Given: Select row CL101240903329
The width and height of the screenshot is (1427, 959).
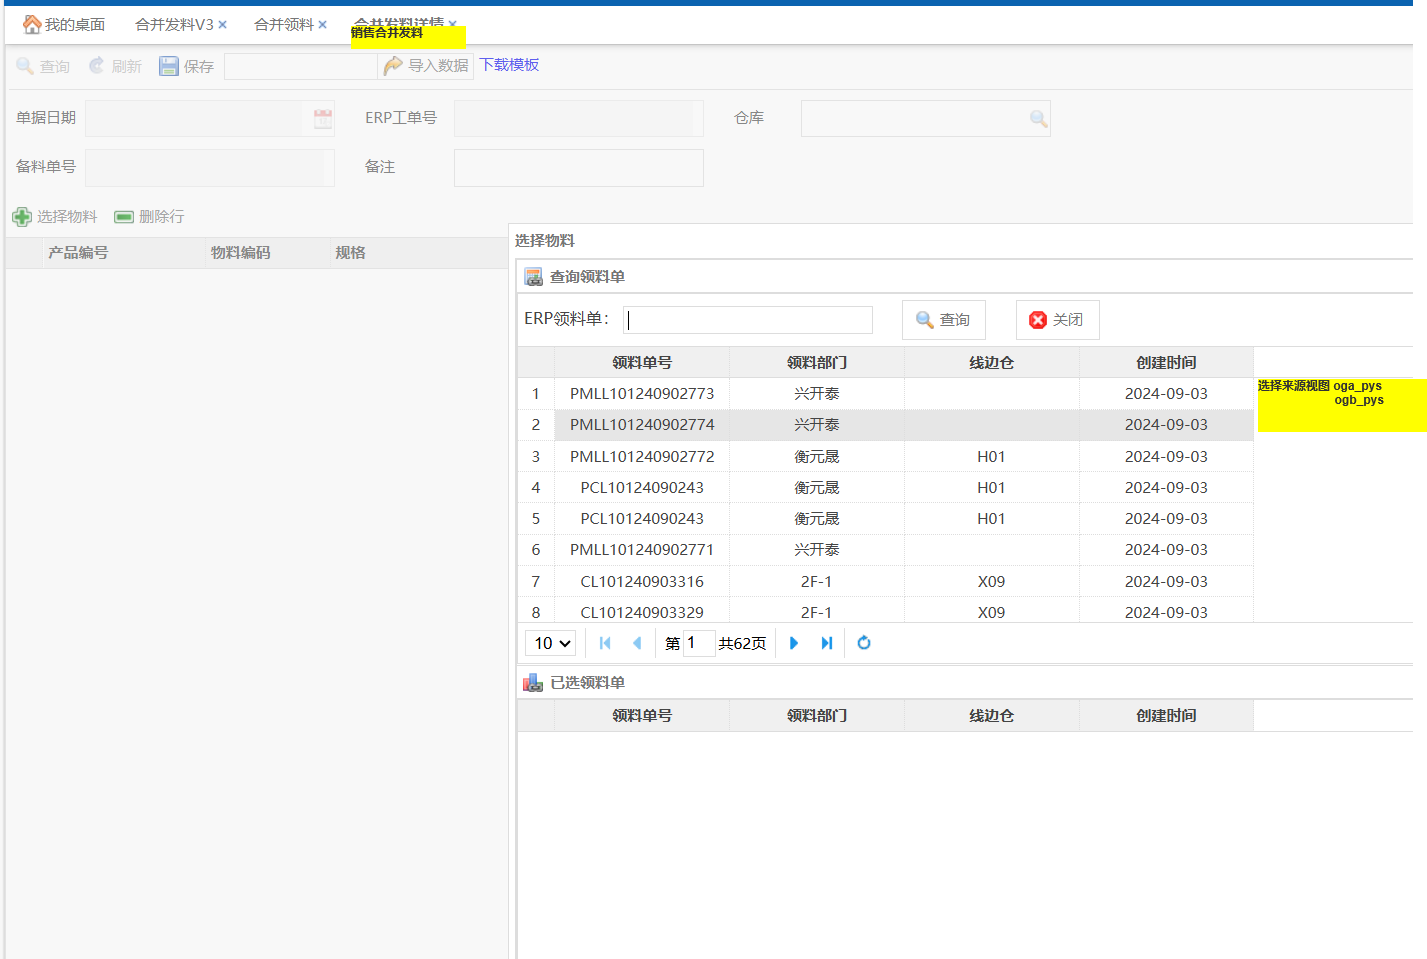Looking at the screenshot, I should click(886, 610).
